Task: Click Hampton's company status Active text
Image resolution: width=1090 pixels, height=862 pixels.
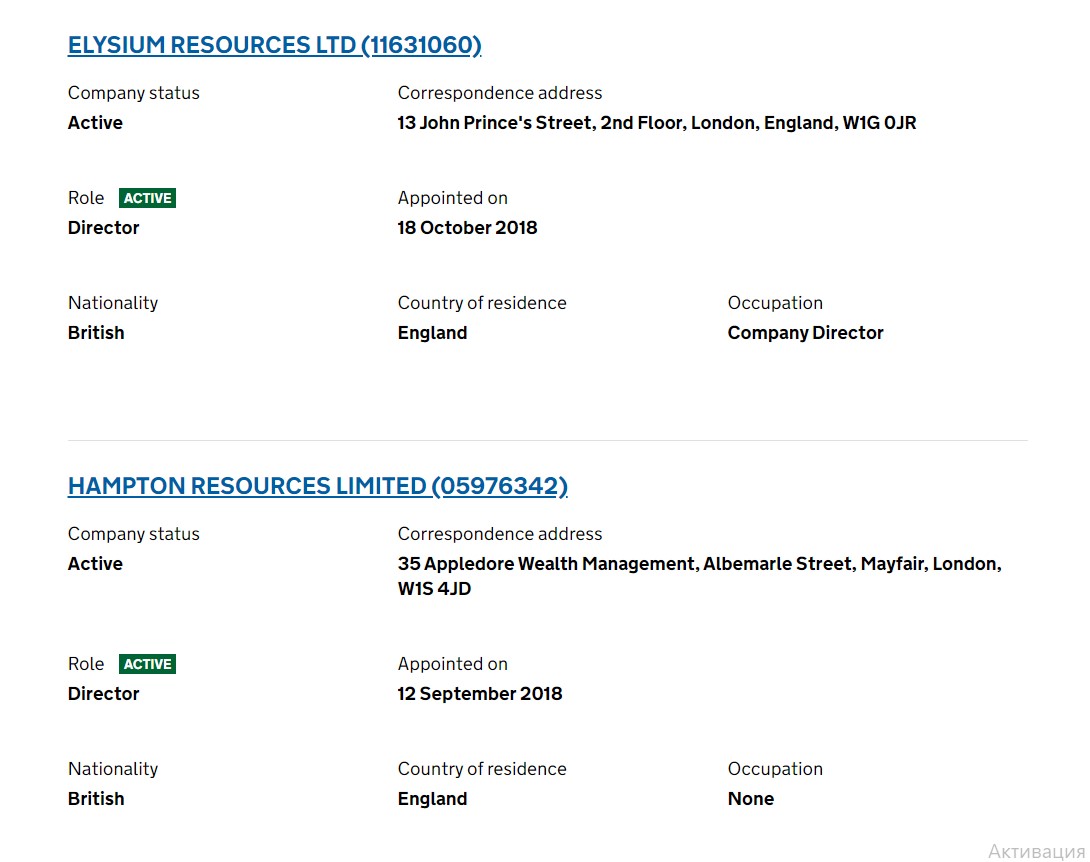Action: pyautogui.click(x=95, y=564)
